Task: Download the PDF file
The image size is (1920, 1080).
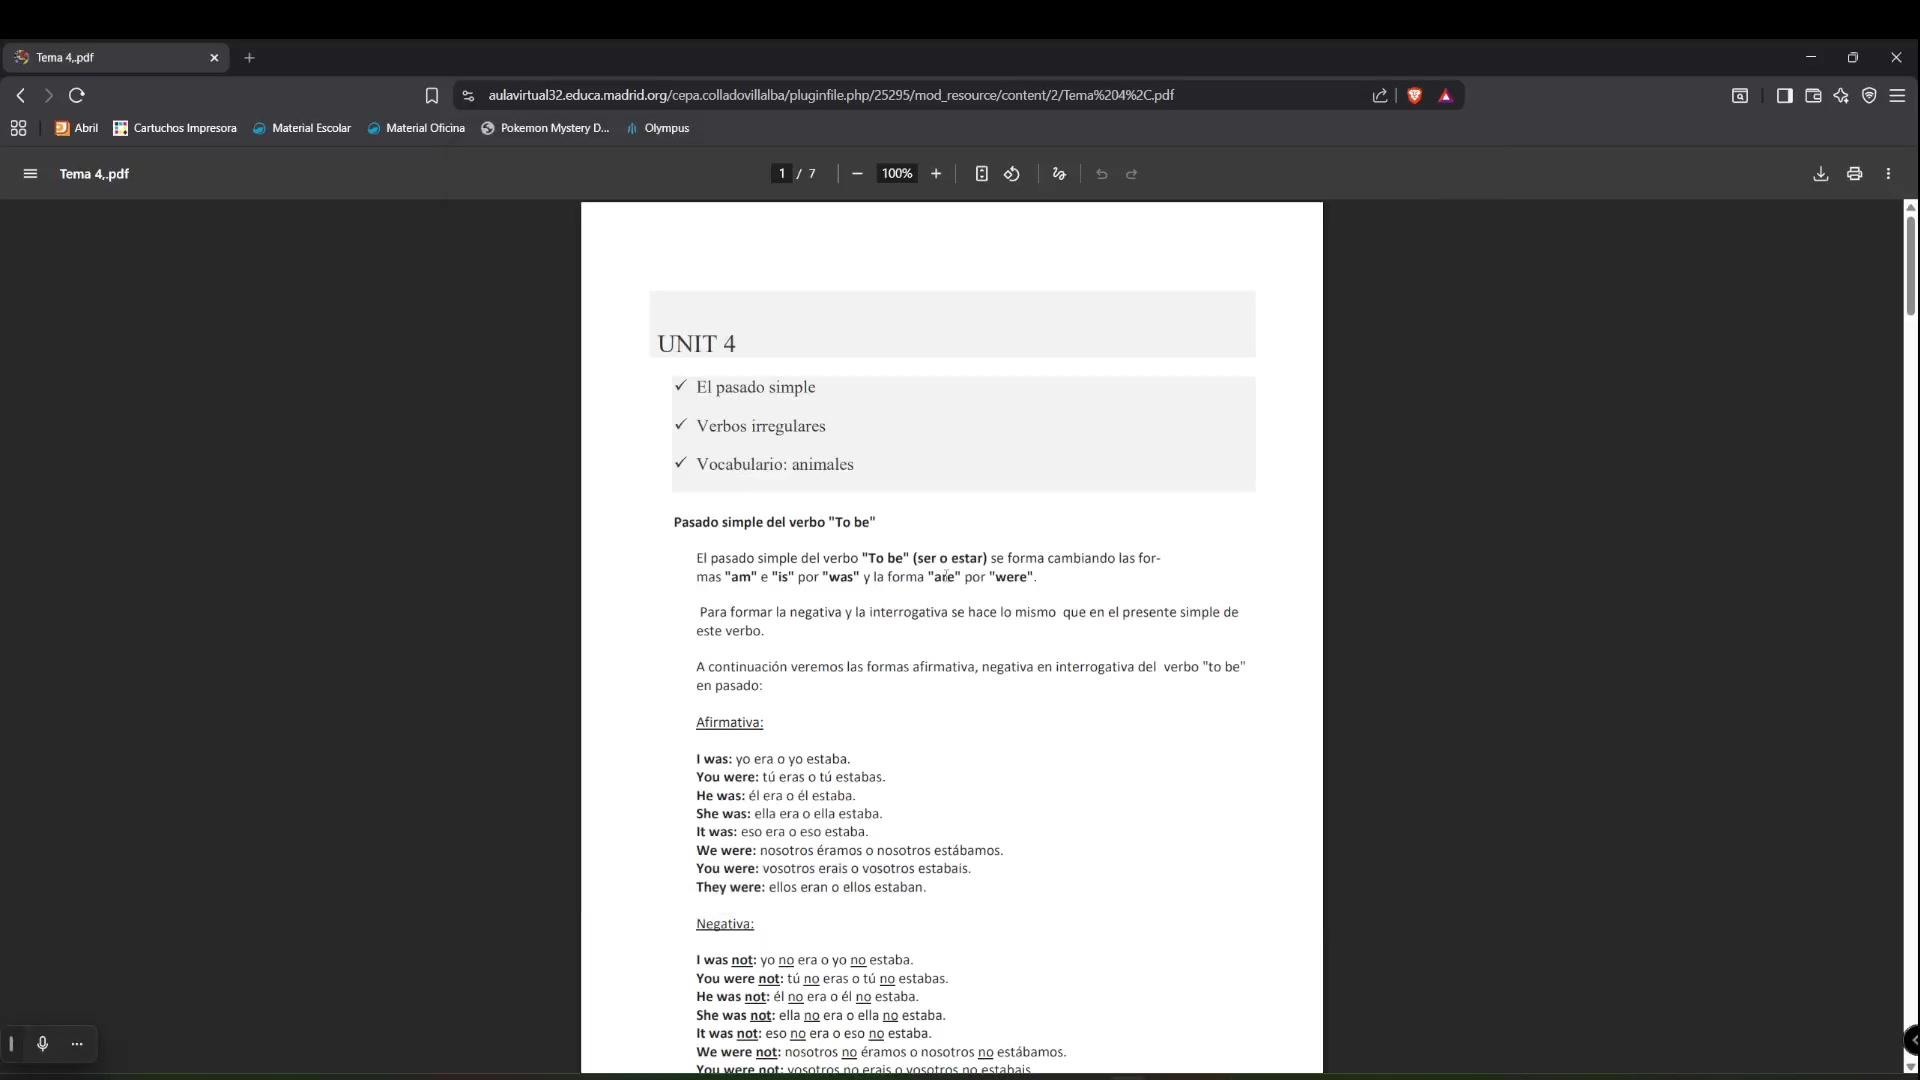Action: 1821,174
